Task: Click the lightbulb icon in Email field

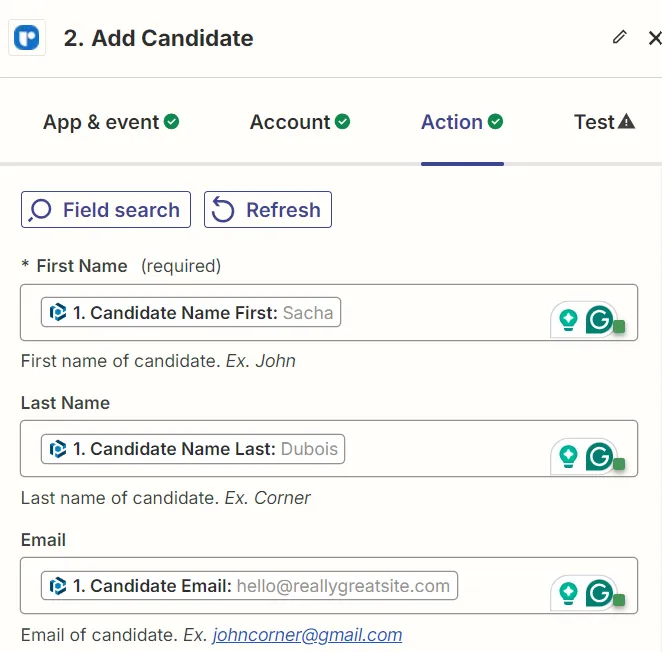Action: pos(569,593)
